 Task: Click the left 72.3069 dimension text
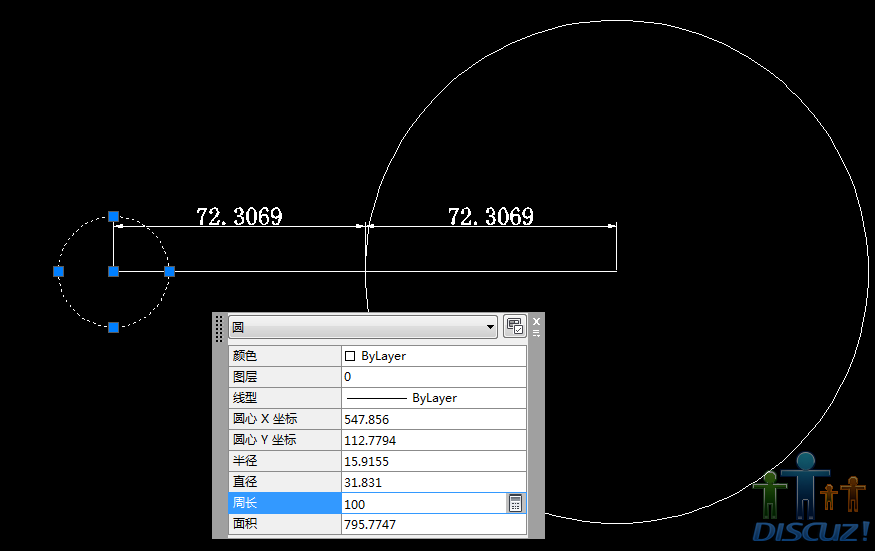(239, 216)
